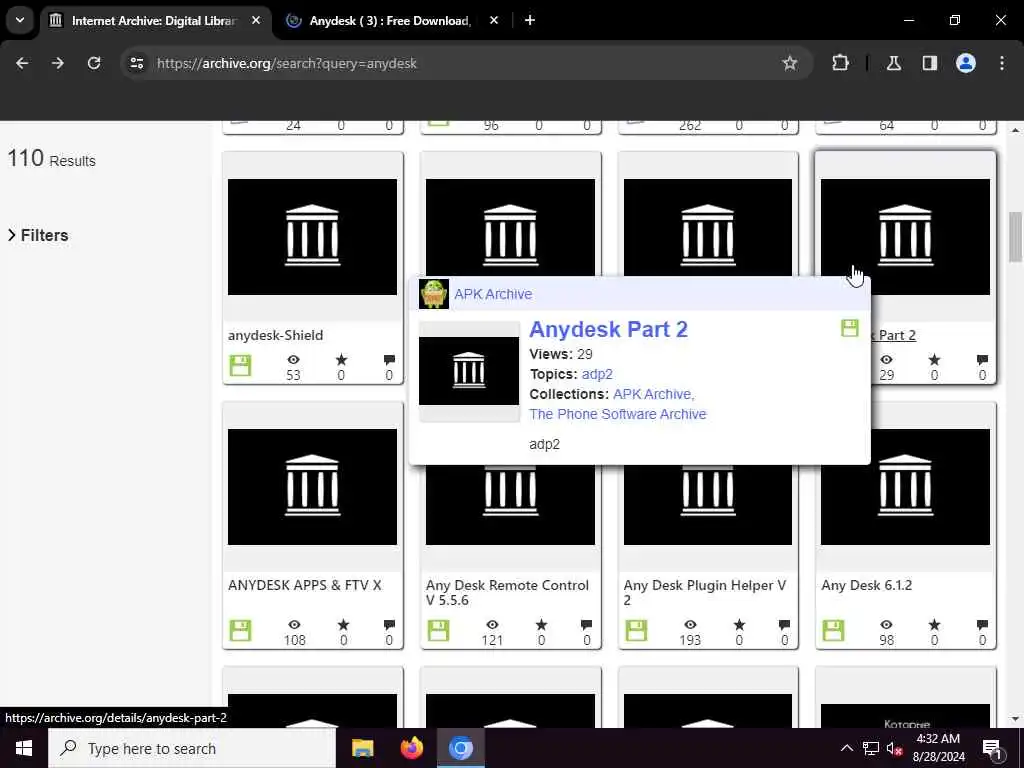Open Chrome Labs flask icon

click(x=893, y=63)
